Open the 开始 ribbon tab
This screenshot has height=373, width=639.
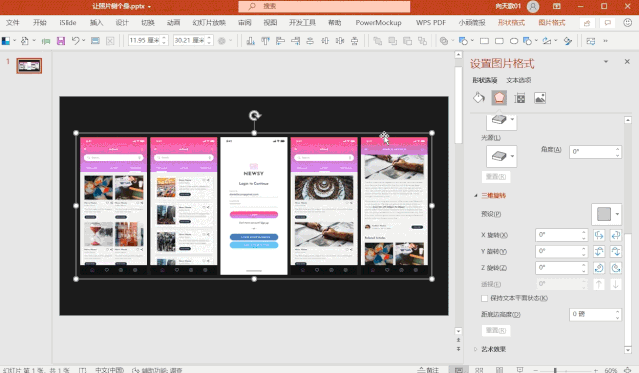click(40, 23)
